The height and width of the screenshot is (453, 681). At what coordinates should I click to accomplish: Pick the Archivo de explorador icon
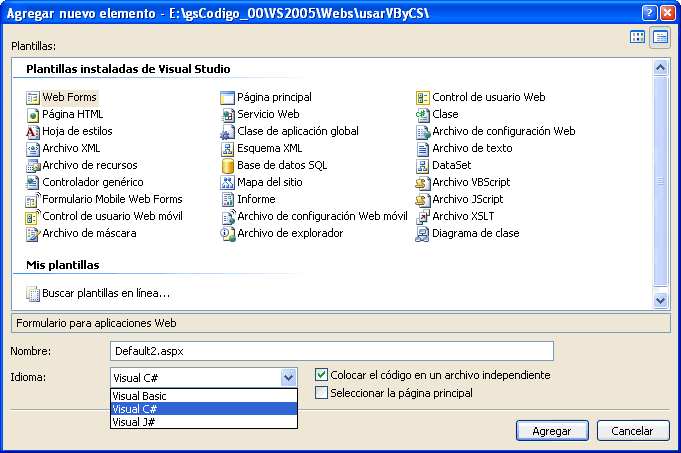[228, 234]
